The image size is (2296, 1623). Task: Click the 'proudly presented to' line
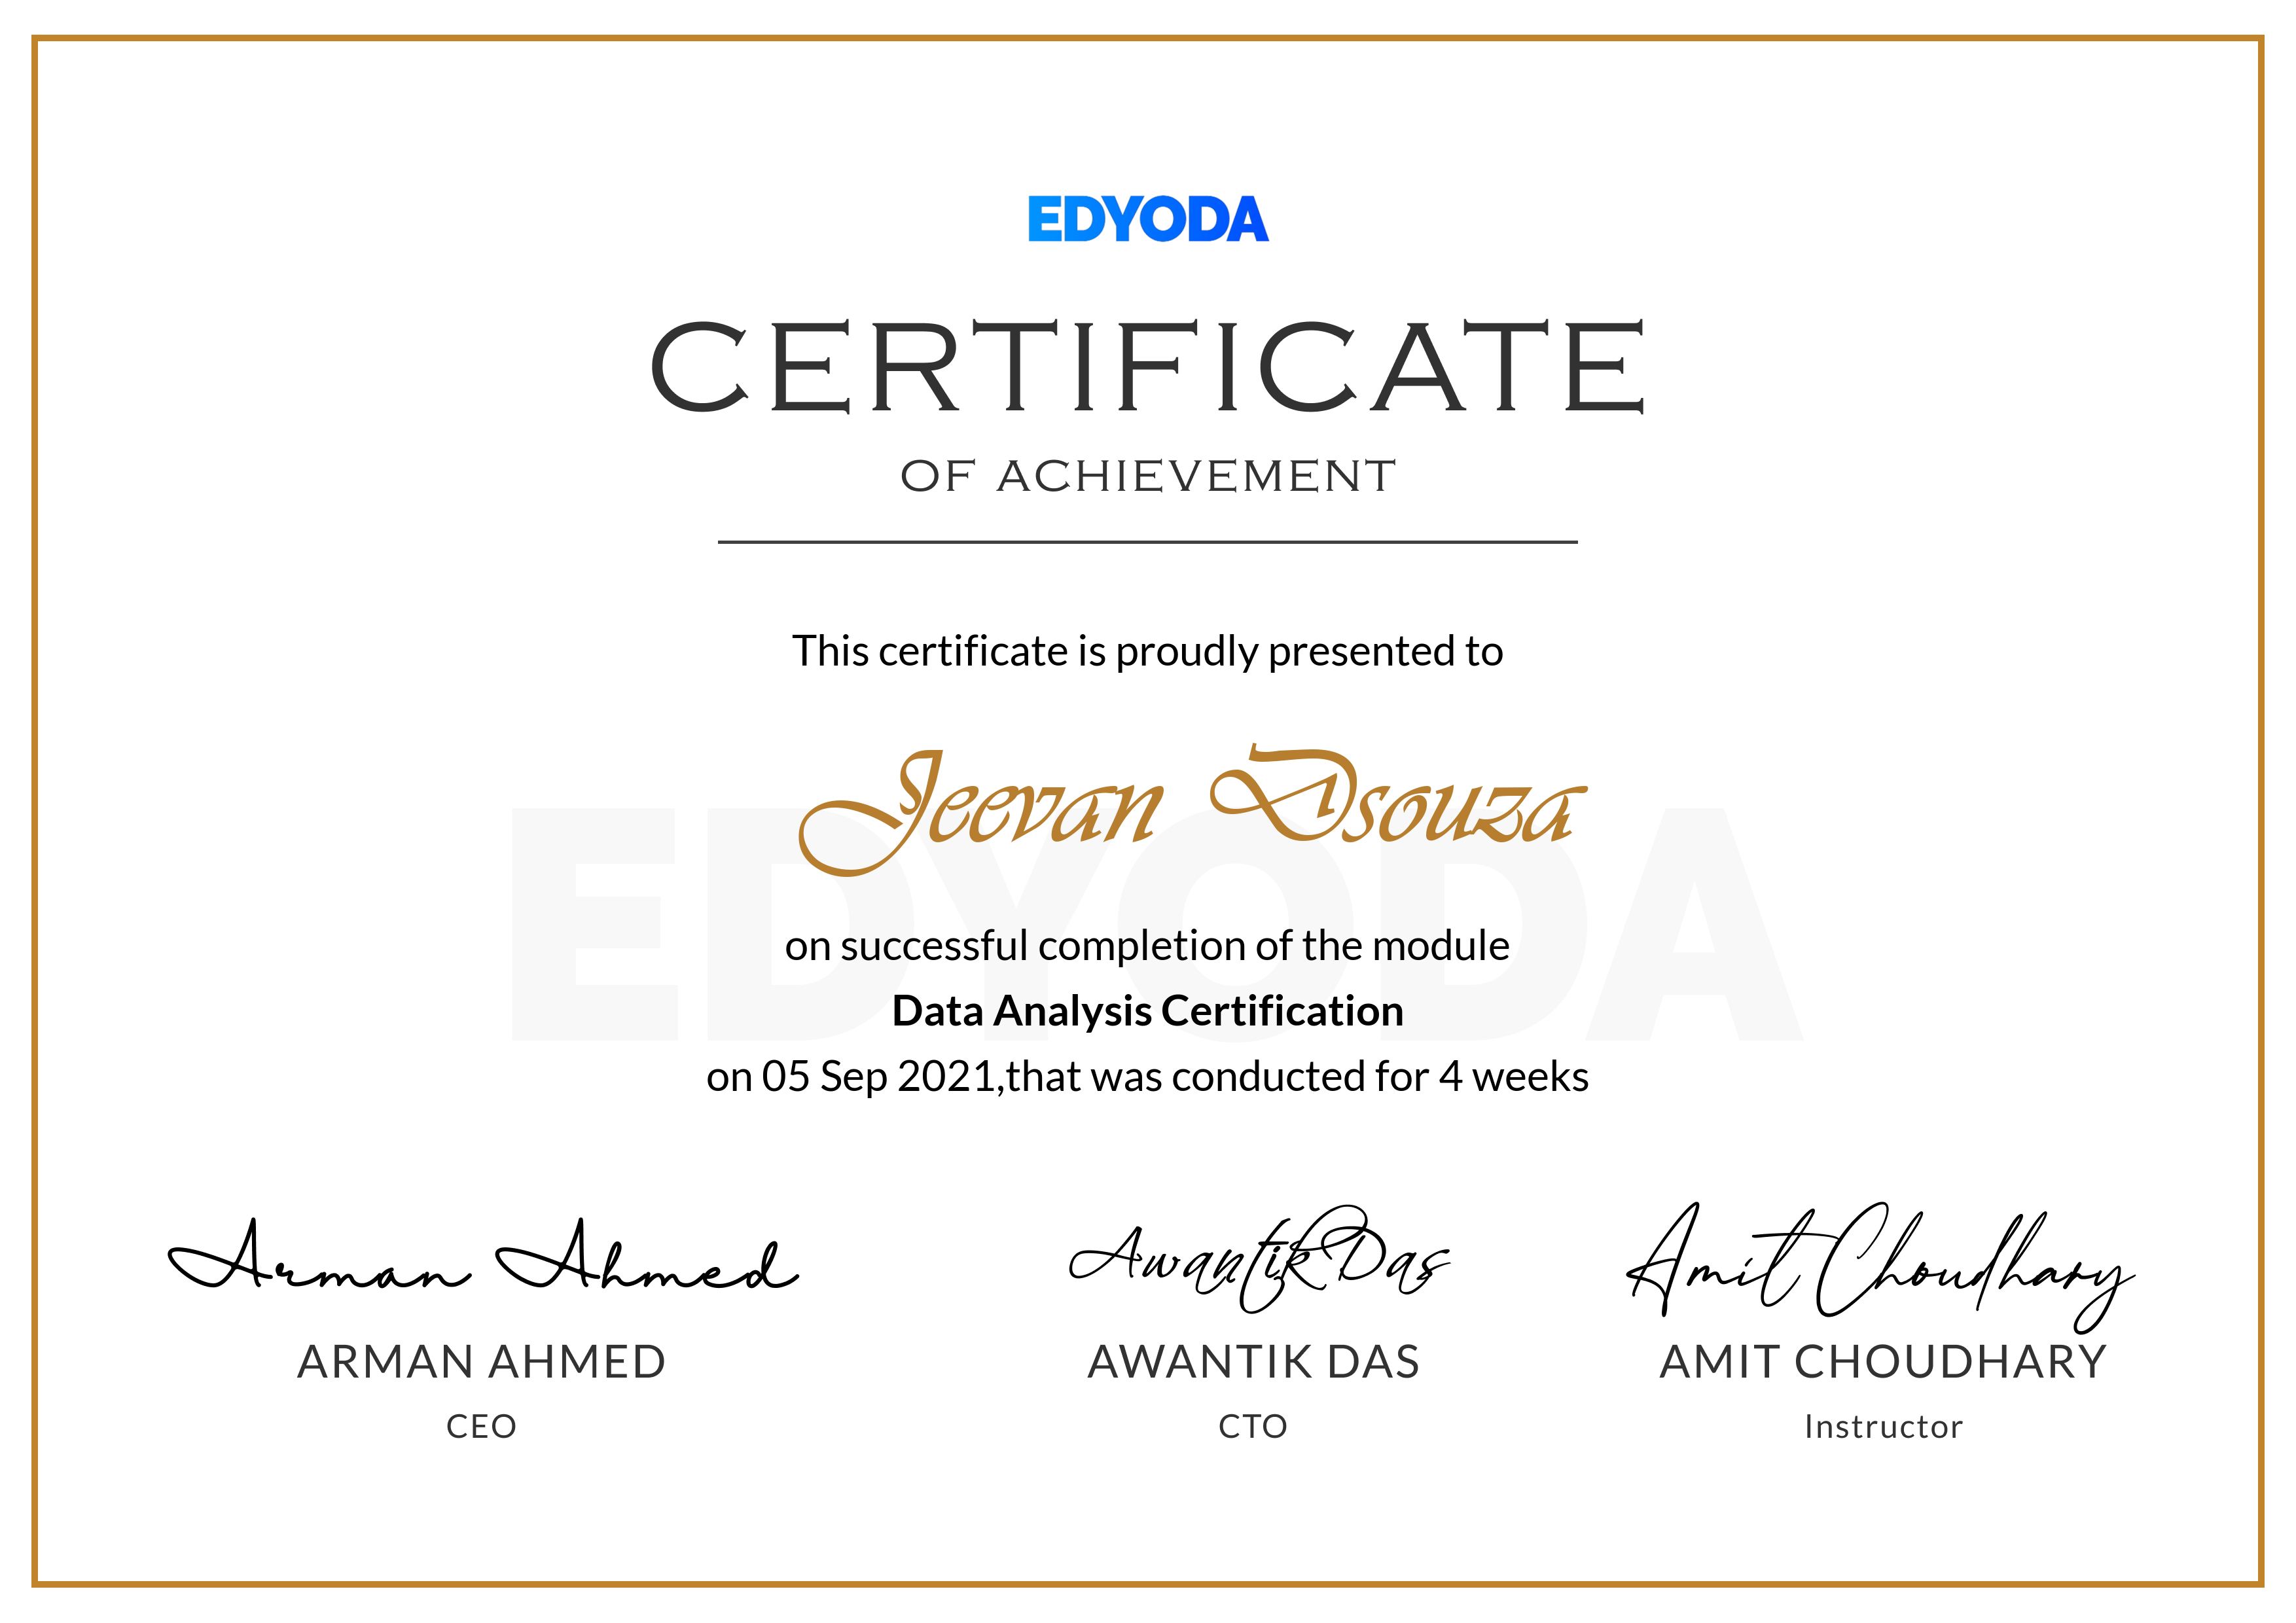pos(1147,651)
